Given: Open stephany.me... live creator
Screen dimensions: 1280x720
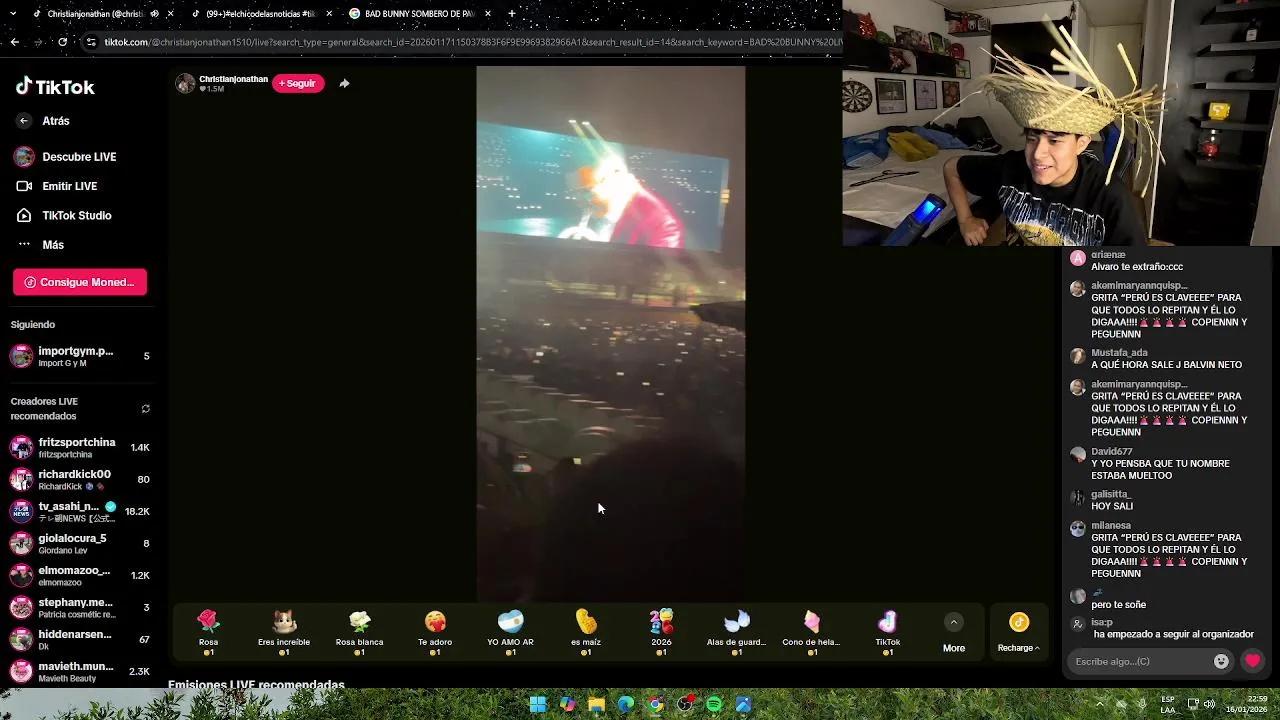Looking at the screenshot, I should point(80,607).
